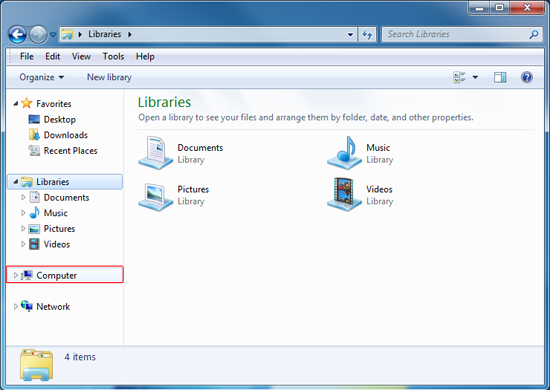Screen dimensions: 550x390
Task: Select the Documents library large icon
Action: [156, 153]
